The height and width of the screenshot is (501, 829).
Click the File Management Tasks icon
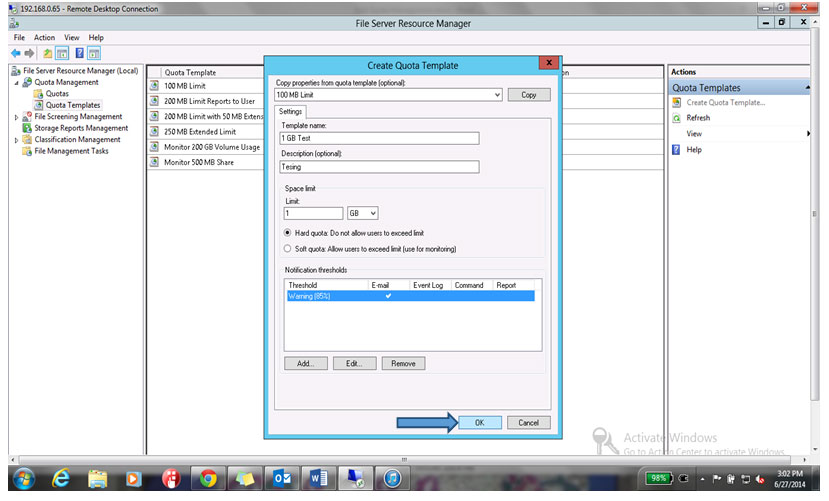27,151
